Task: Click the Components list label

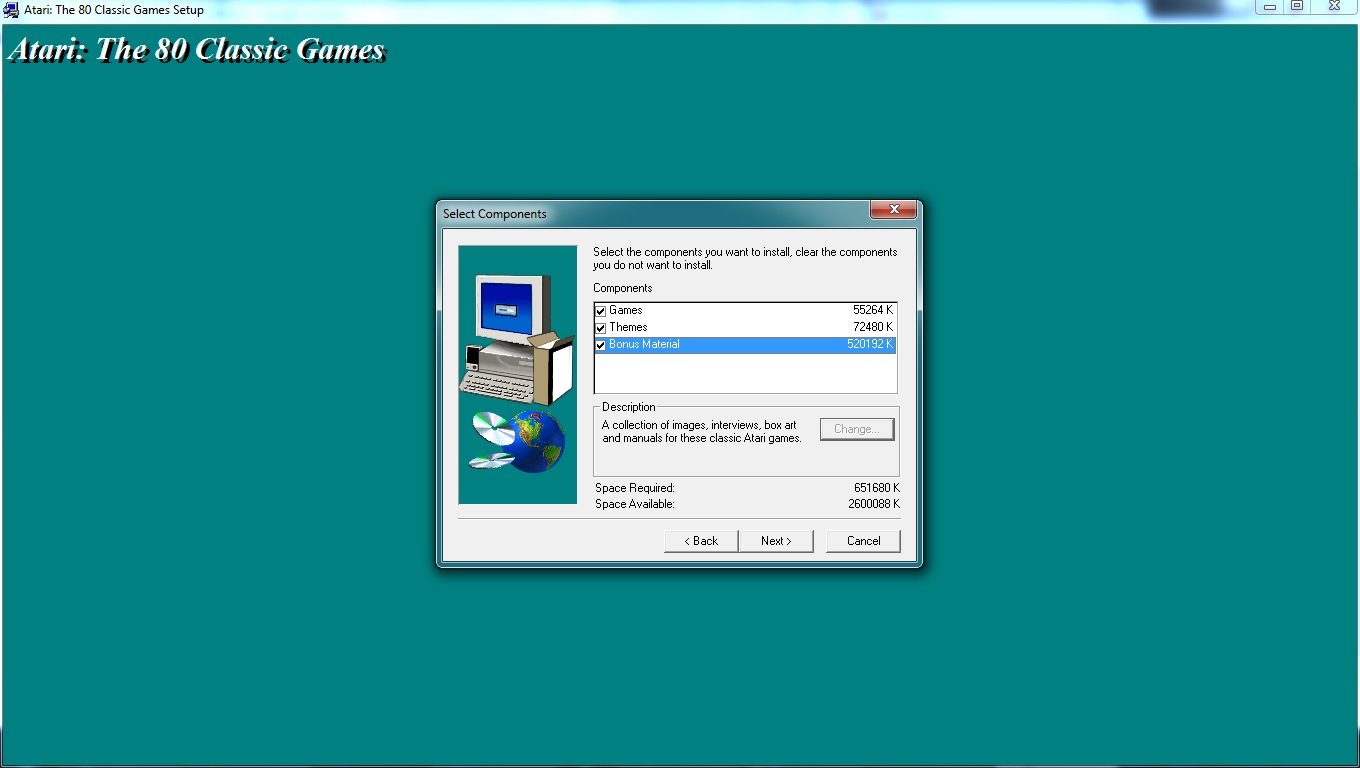Action: pyautogui.click(x=623, y=288)
